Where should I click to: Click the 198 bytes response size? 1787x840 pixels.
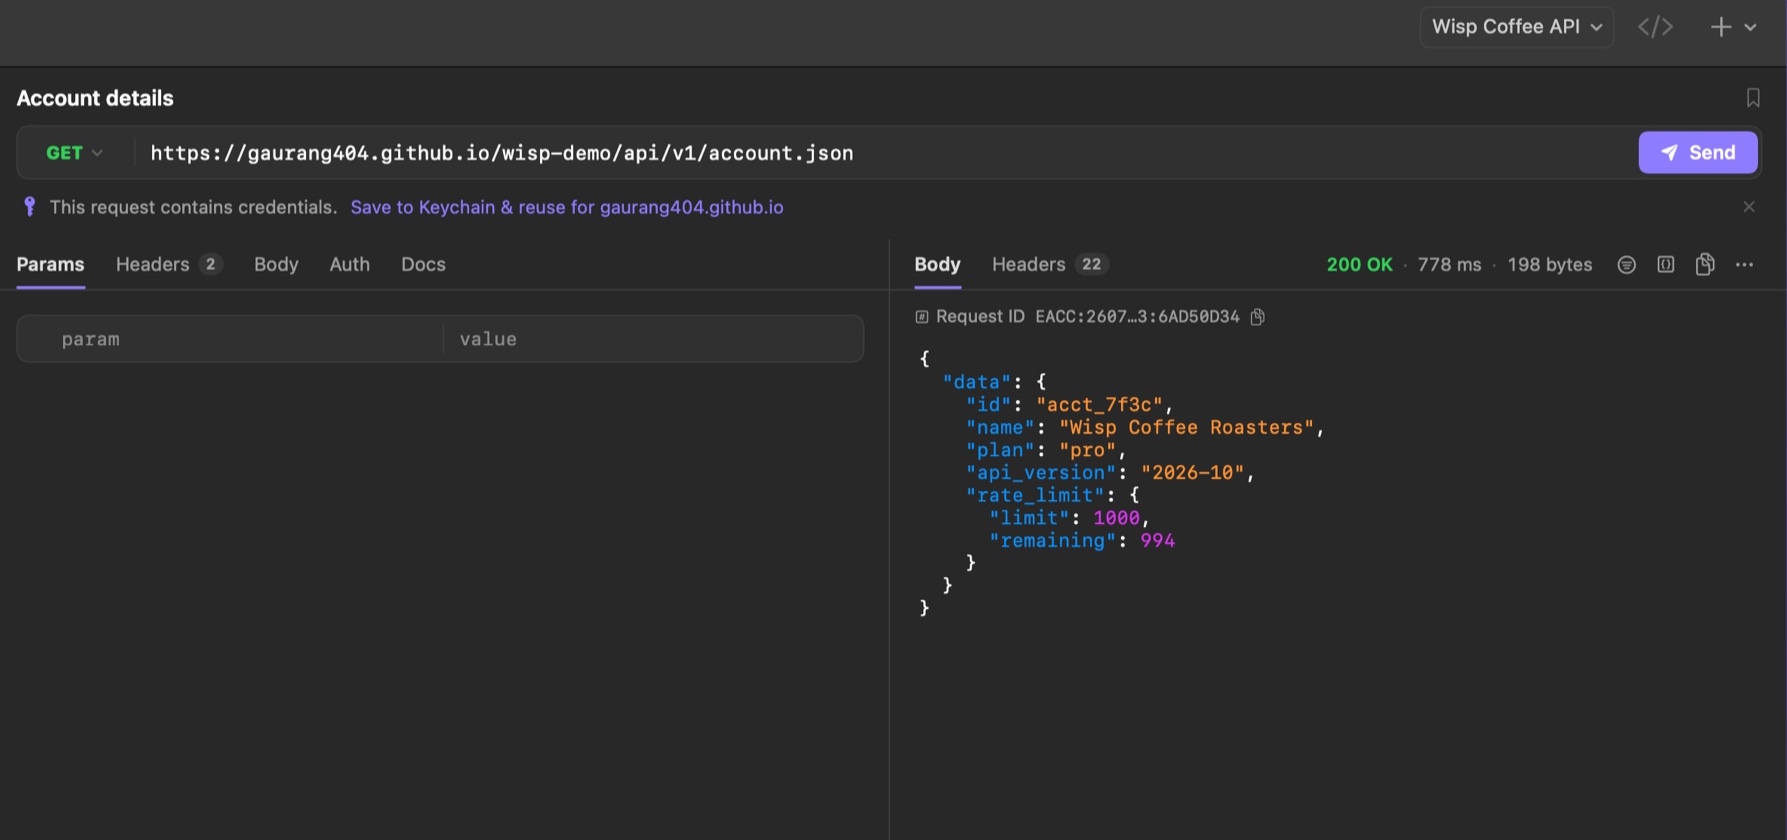(x=1549, y=264)
